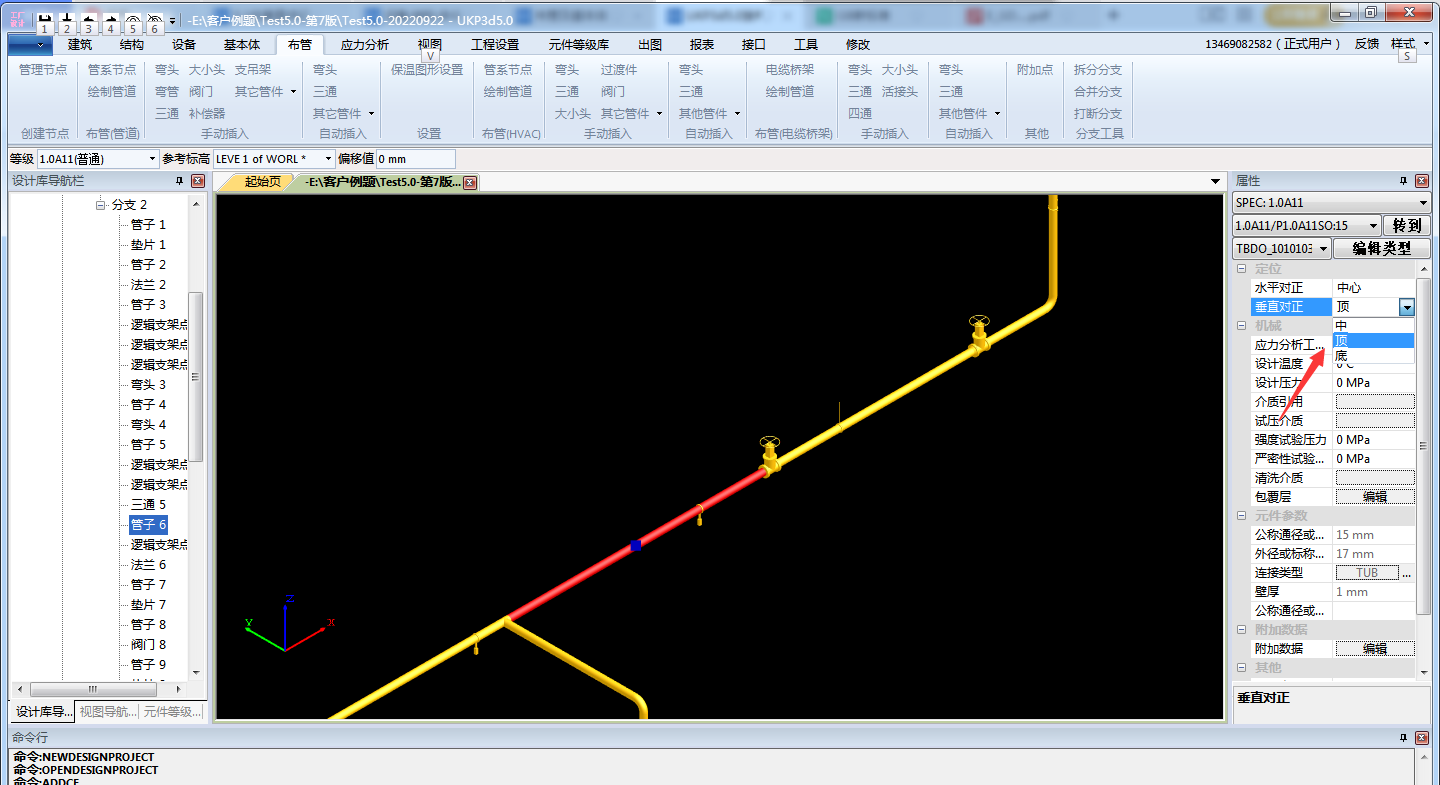The width and height of the screenshot is (1440, 785).
Task: Click 管理节点 in the ribbon
Action: coord(43,70)
